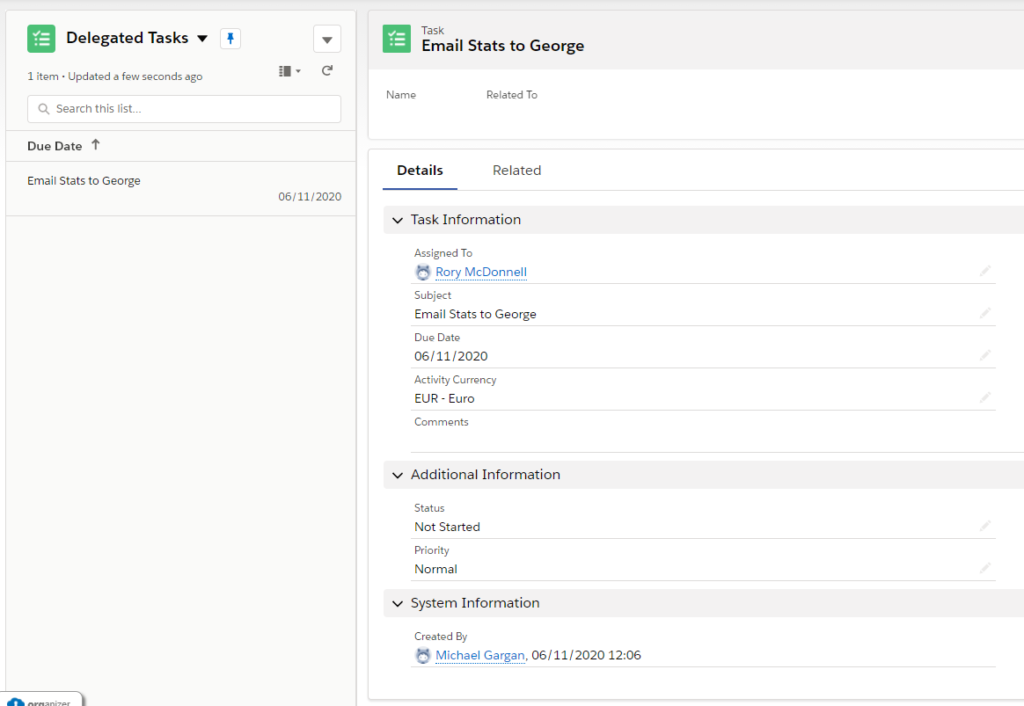This screenshot has width=1024, height=706.
Task: Click the Delegated Tasks list icon
Action: pyautogui.click(x=41, y=39)
